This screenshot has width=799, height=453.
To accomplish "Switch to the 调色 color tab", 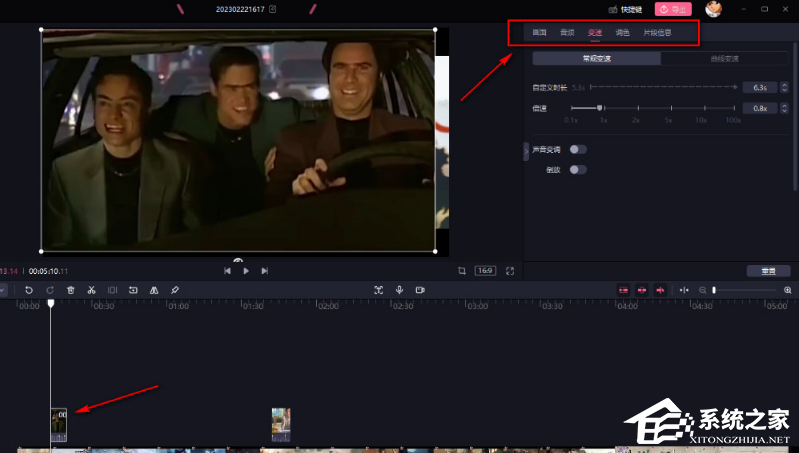I will tap(622, 33).
